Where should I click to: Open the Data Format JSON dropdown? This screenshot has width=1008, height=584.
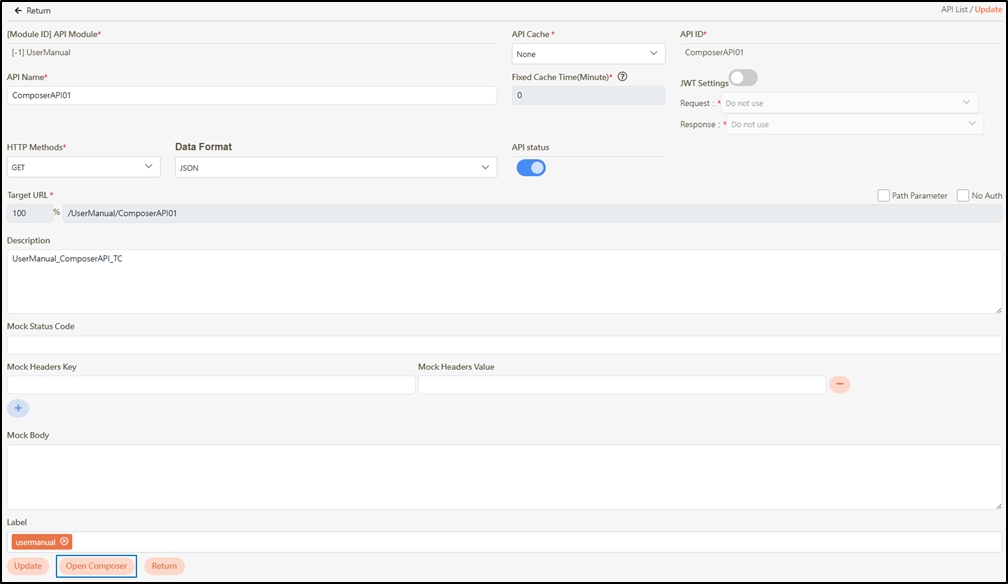(335, 168)
